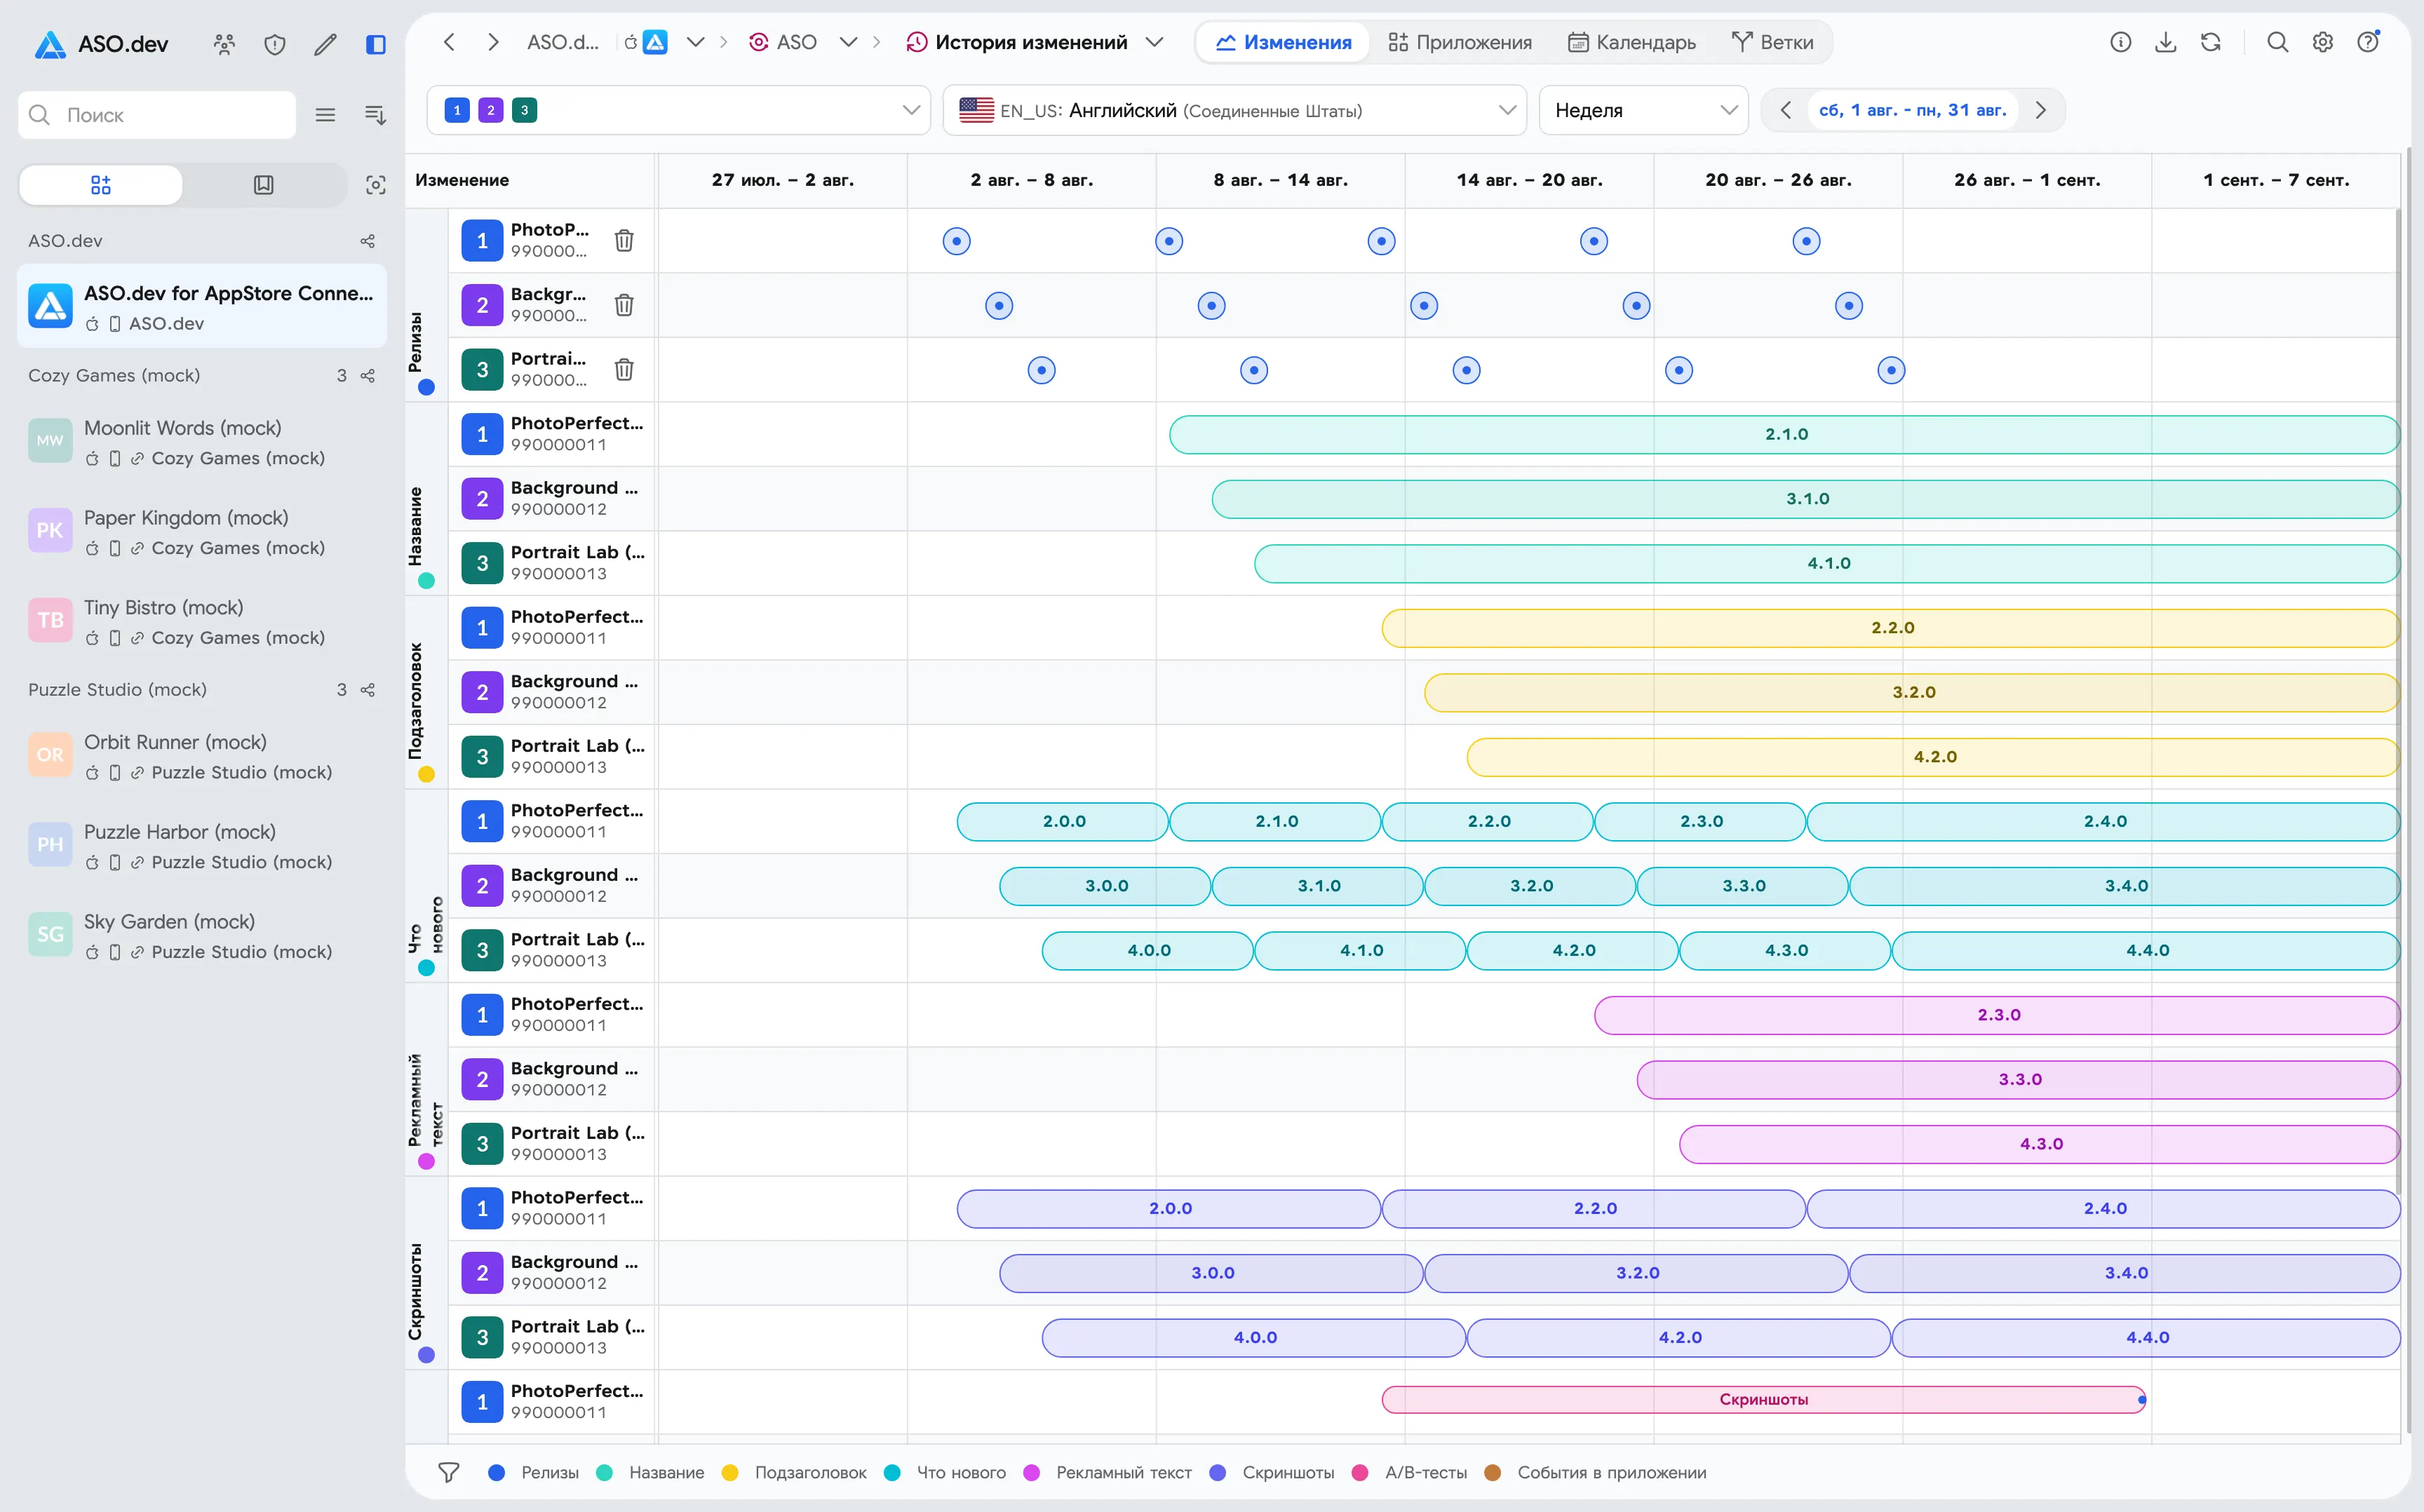Viewport: 2424px width, 1512px height.
Task: Toggle the sidebar panel icon
Action: tap(376, 44)
